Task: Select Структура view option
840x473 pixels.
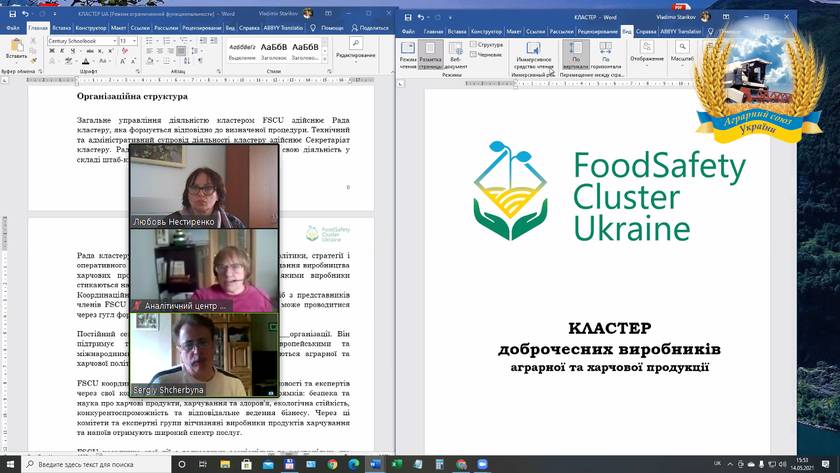Action: click(486, 44)
